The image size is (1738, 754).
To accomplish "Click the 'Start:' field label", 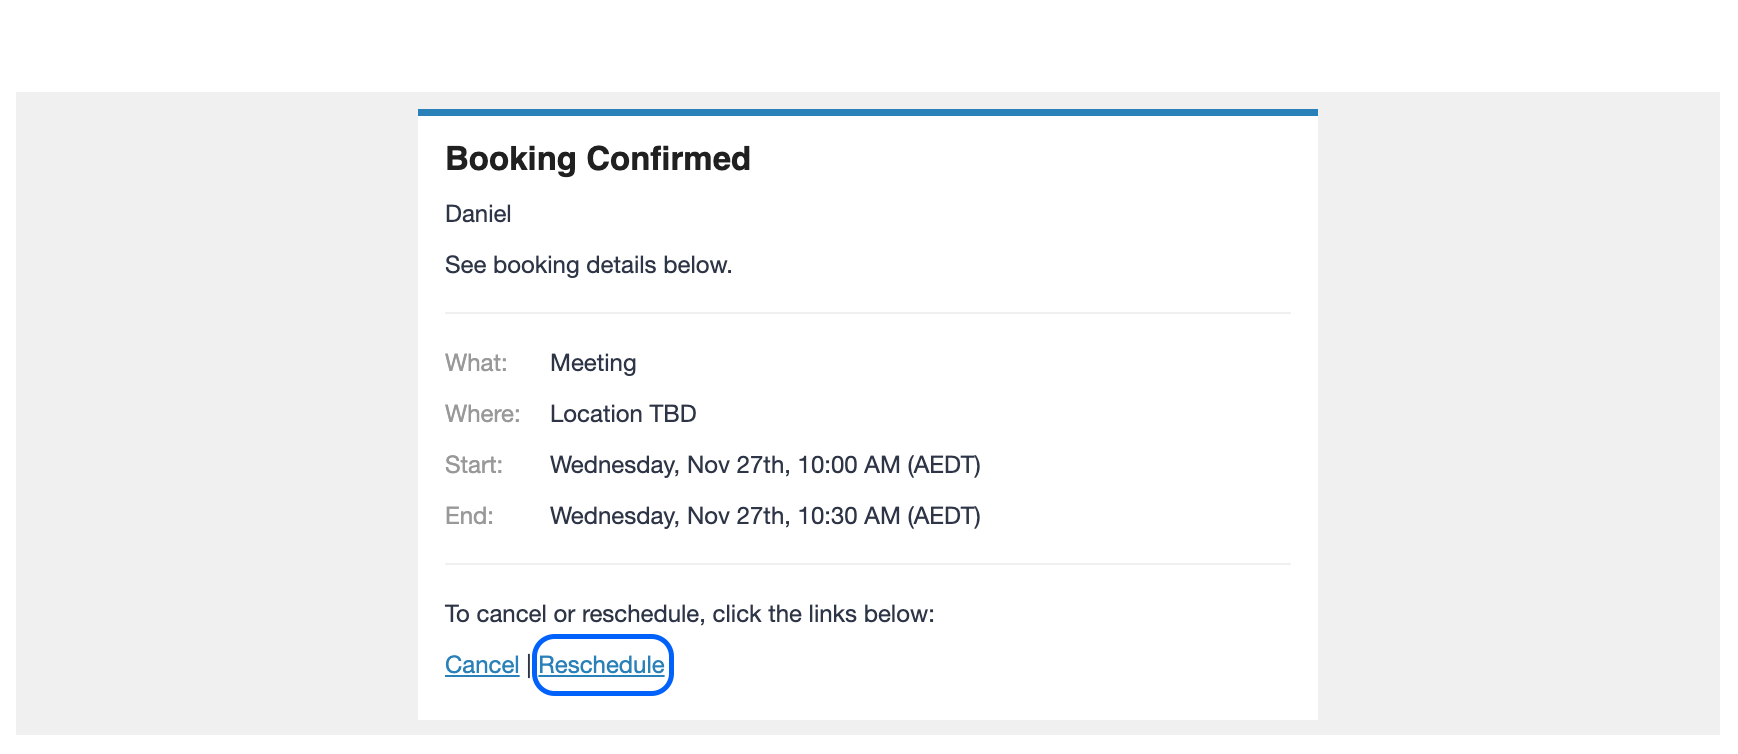I will click(474, 465).
